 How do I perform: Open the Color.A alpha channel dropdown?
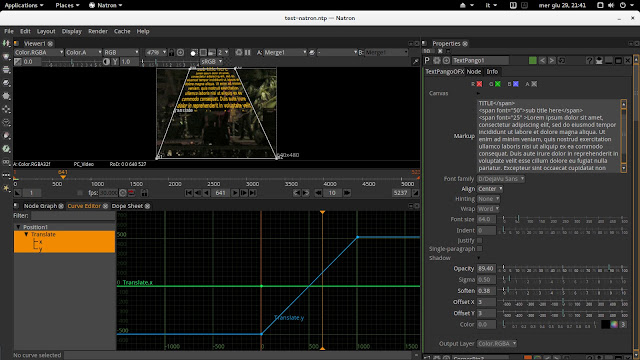[83, 52]
